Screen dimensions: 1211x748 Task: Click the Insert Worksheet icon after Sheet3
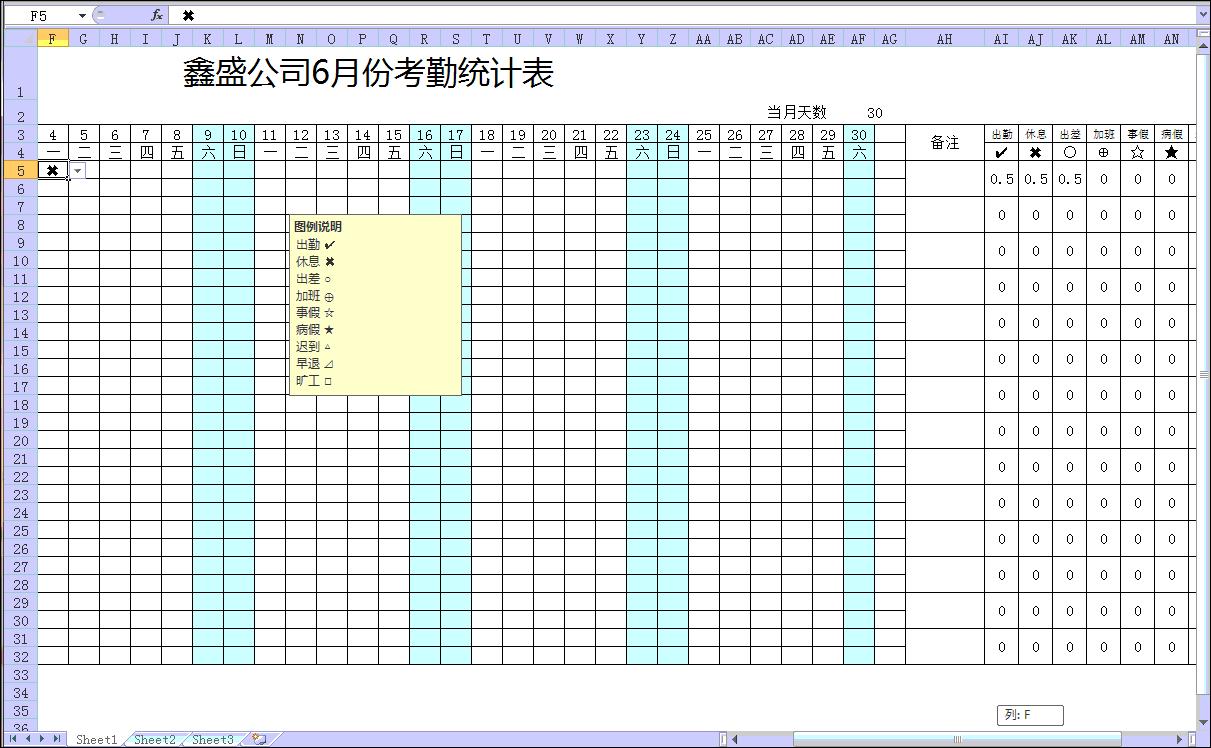tap(258, 739)
